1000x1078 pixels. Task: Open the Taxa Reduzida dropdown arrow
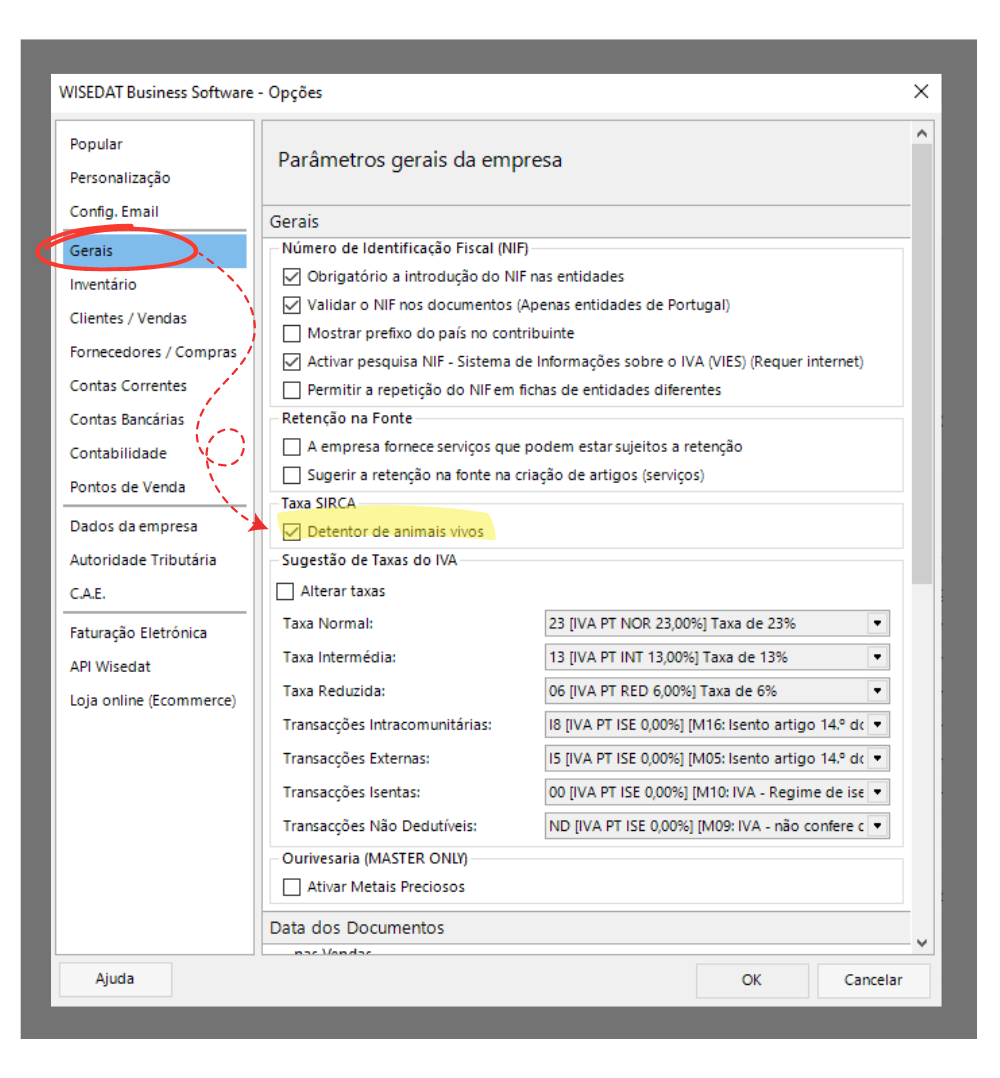coord(877,691)
